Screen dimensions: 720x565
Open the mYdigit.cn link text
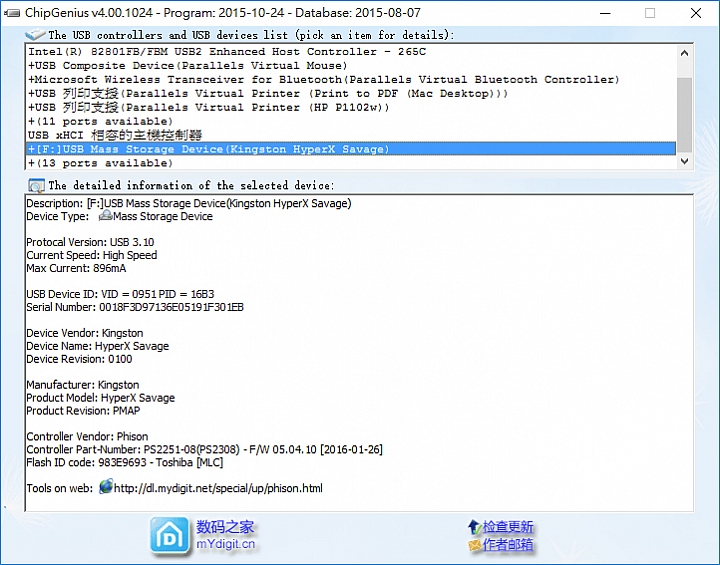point(225,544)
